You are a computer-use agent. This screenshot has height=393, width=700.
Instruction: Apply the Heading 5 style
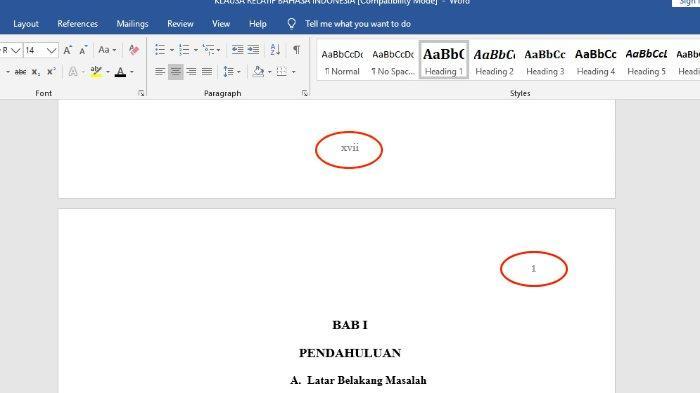[646, 60]
